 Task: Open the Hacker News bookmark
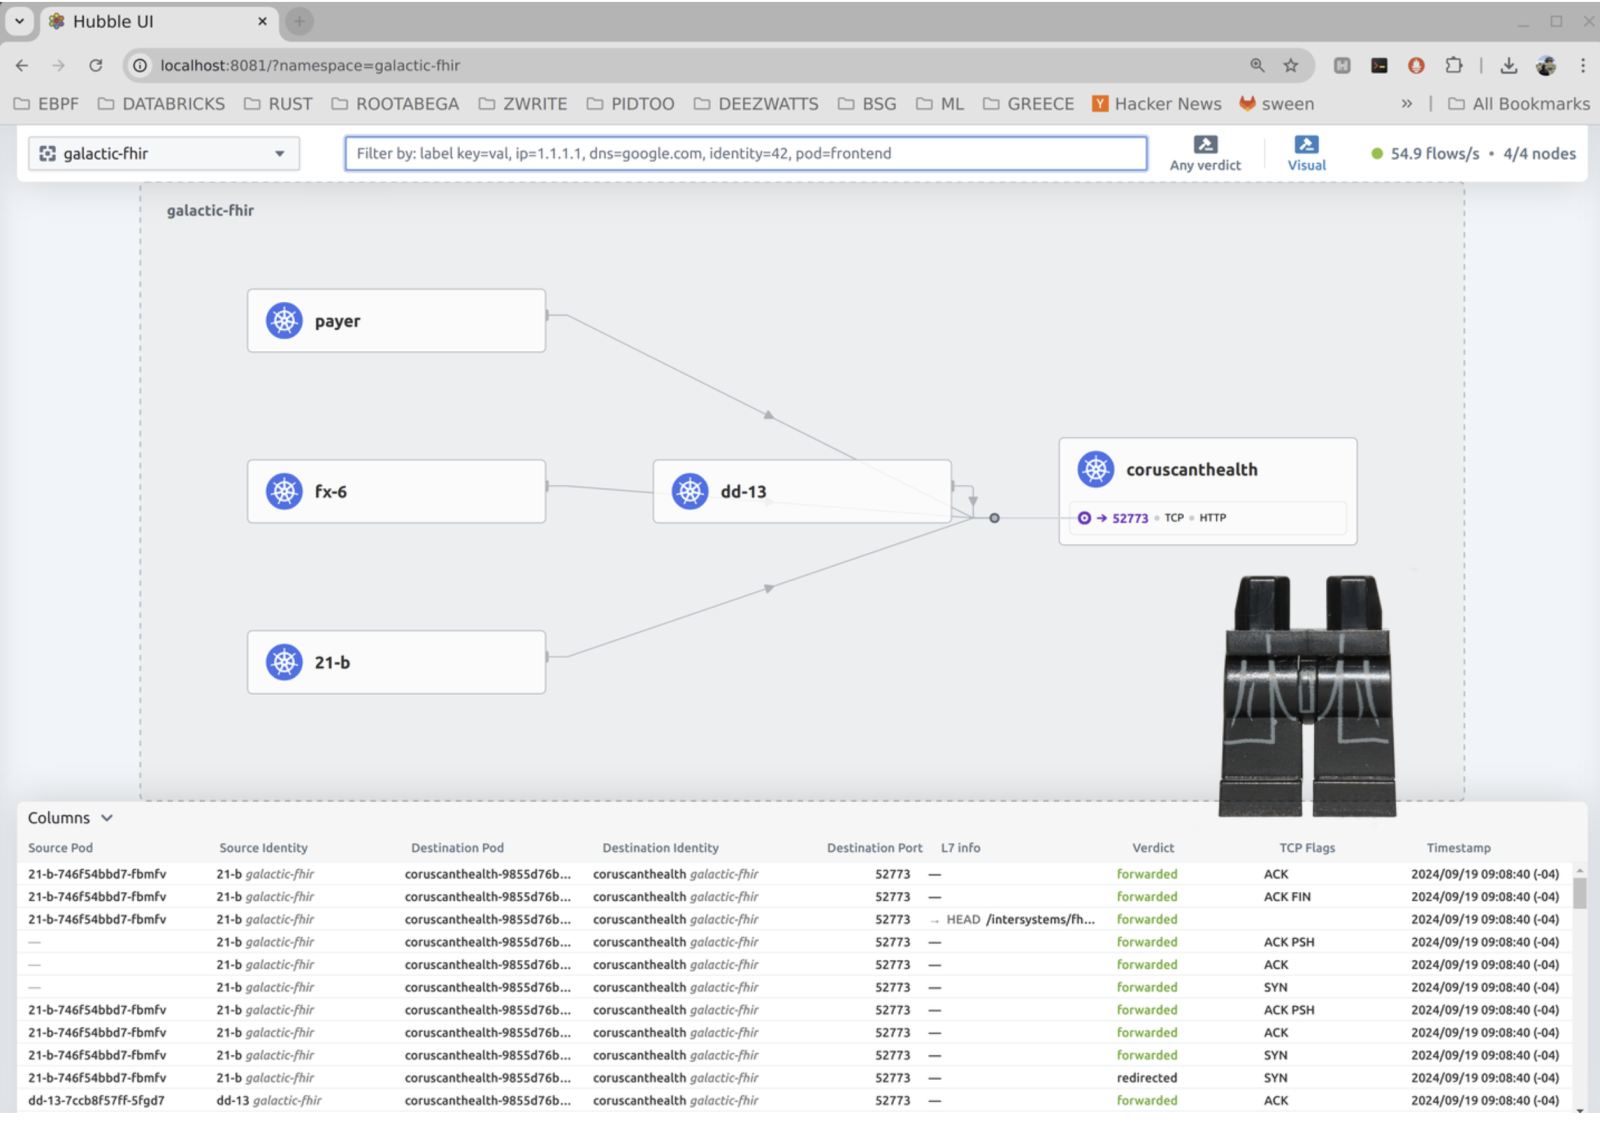pyautogui.click(x=1156, y=104)
